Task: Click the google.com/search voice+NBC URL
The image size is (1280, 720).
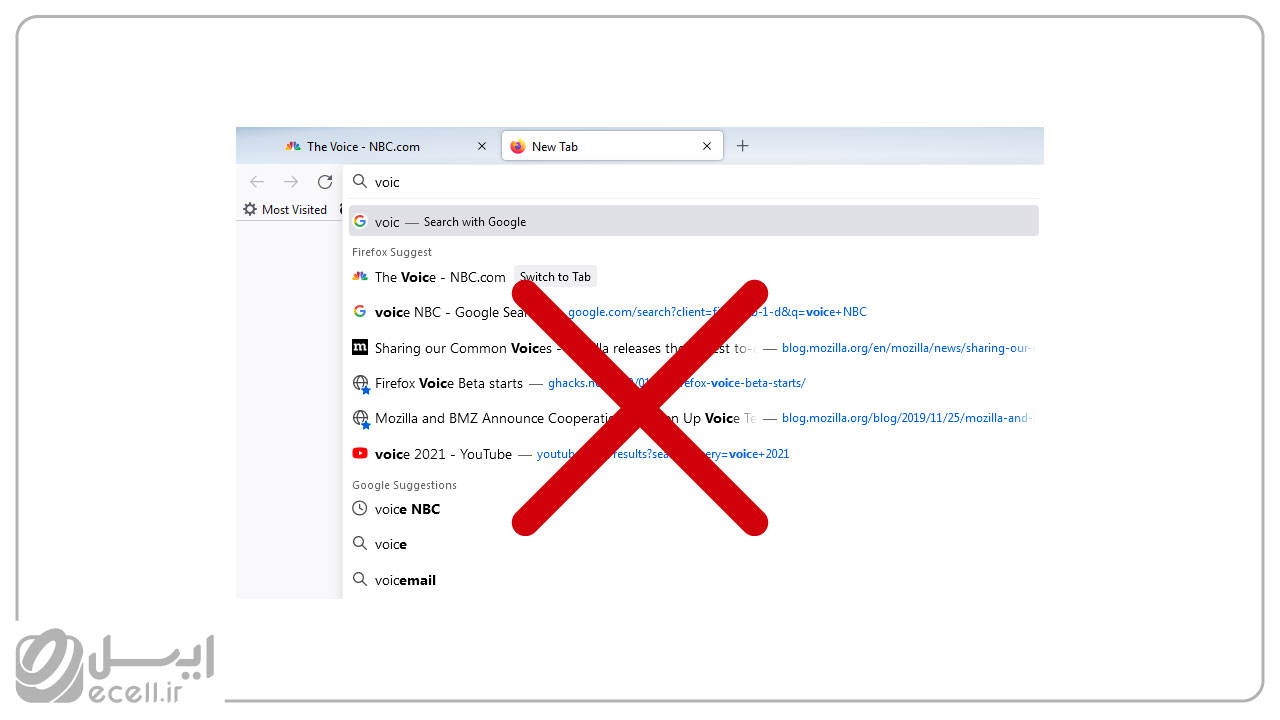Action: pos(717,312)
